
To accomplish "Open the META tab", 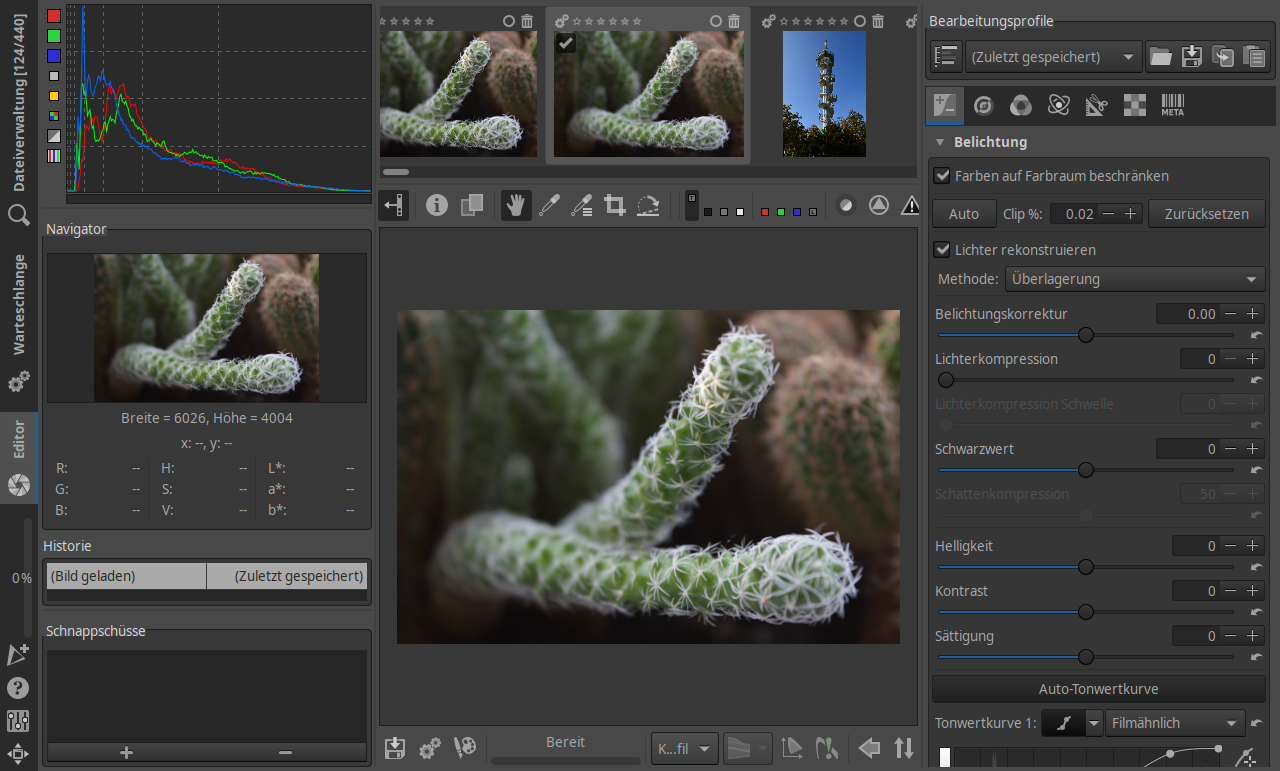I will (1173, 105).
